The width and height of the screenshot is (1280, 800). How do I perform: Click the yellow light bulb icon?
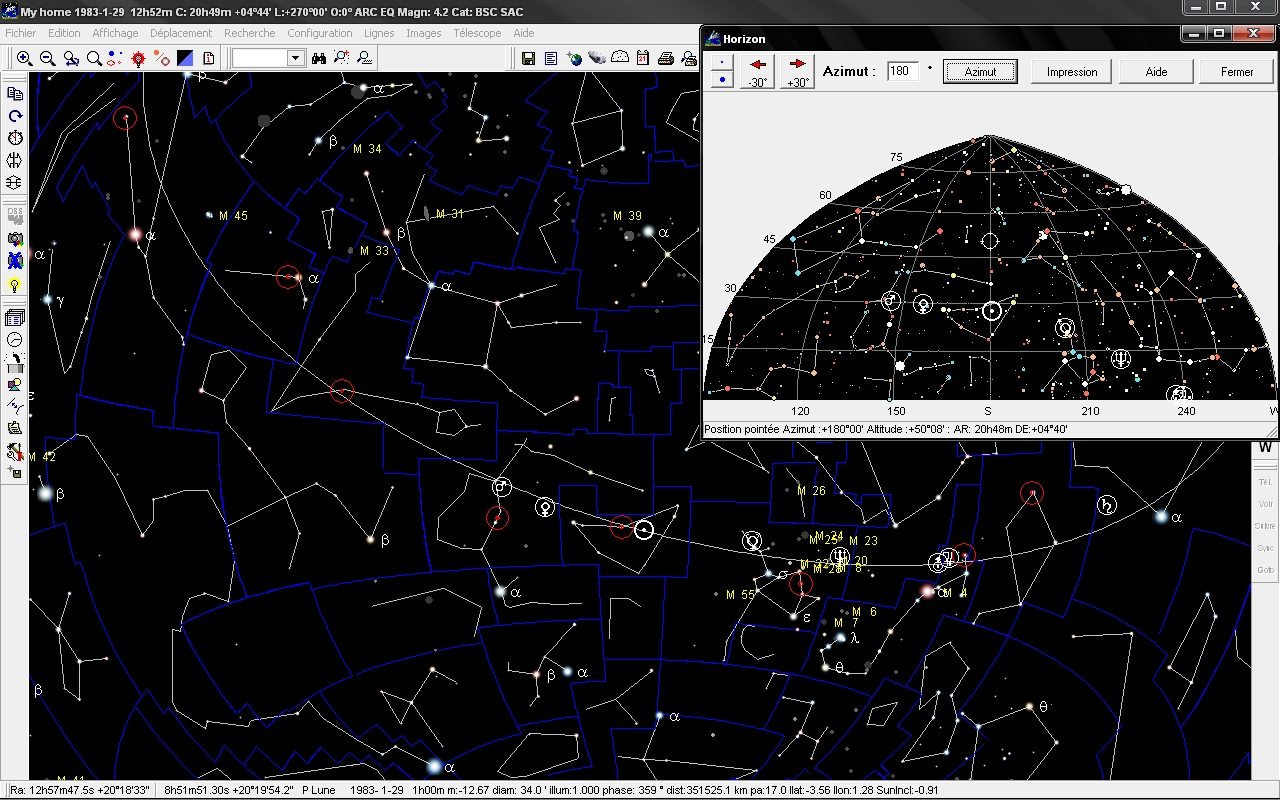(x=15, y=285)
